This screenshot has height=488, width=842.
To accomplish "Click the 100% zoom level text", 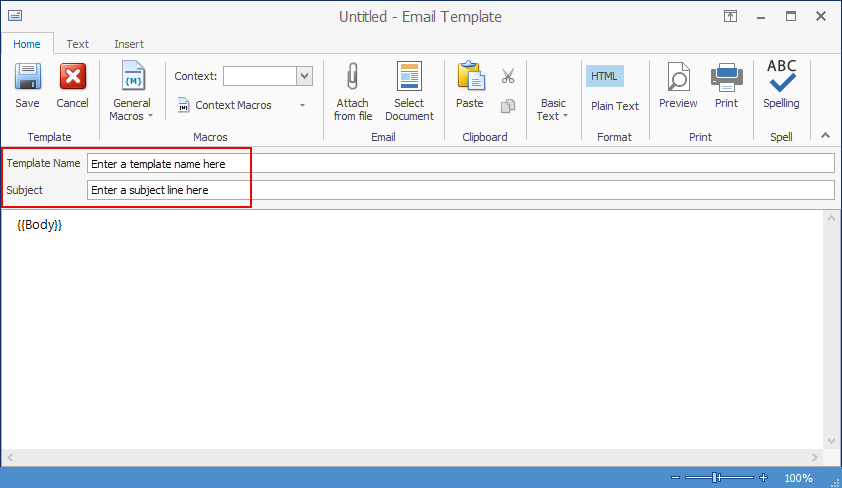I will [799, 478].
